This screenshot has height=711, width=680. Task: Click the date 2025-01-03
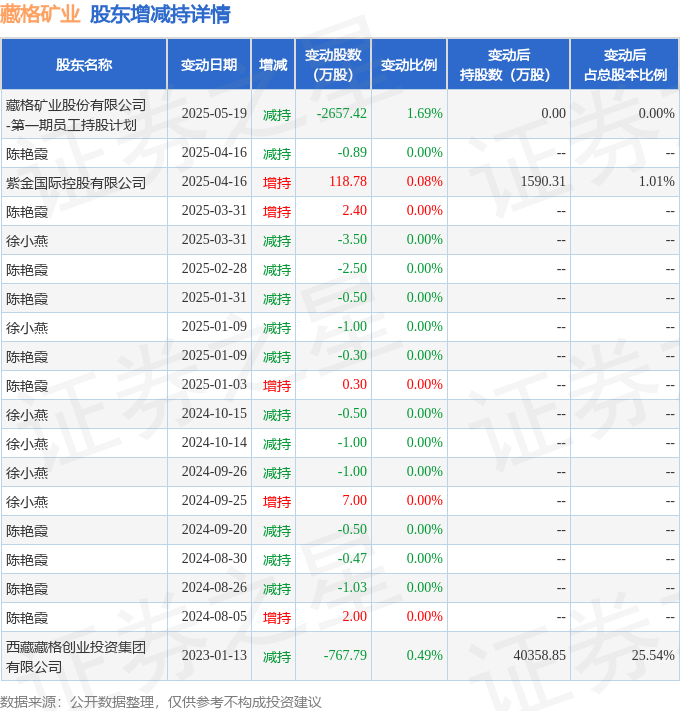pos(214,385)
